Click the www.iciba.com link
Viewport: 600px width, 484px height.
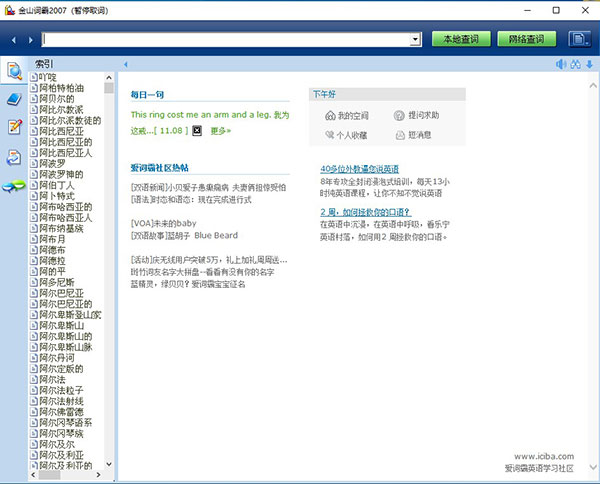click(x=544, y=456)
